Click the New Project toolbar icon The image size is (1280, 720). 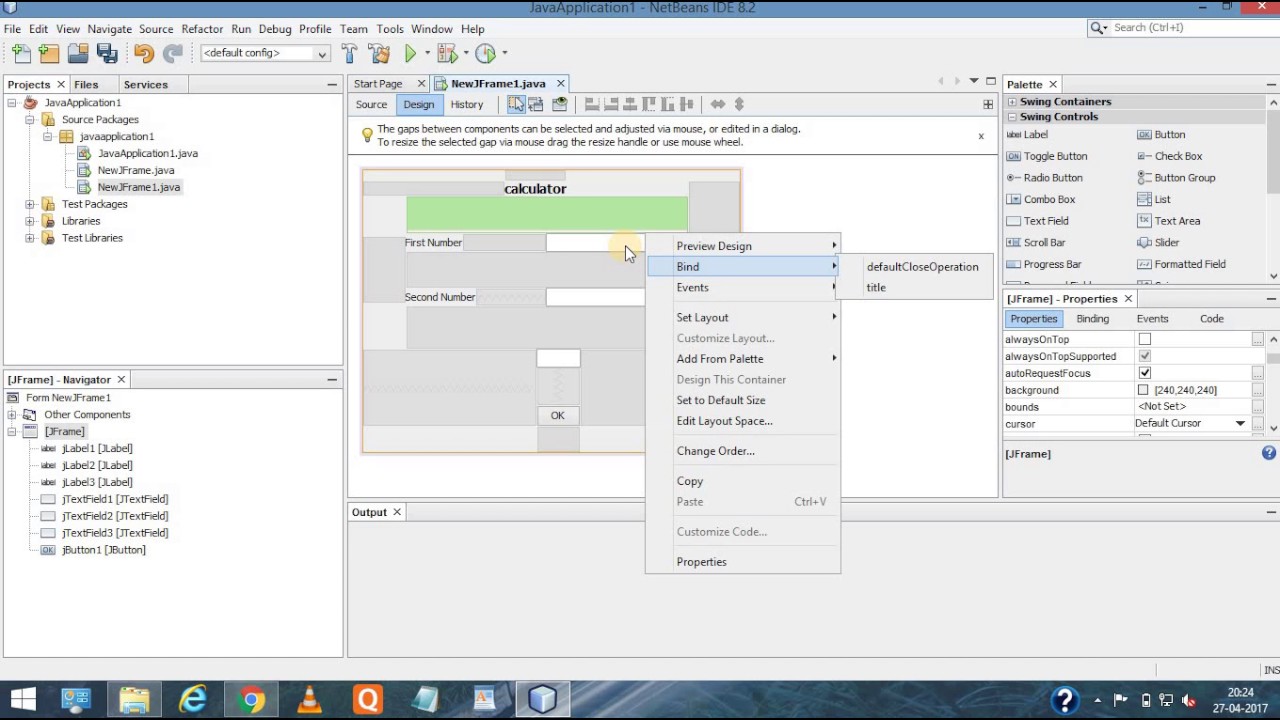pyautogui.click(x=49, y=53)
